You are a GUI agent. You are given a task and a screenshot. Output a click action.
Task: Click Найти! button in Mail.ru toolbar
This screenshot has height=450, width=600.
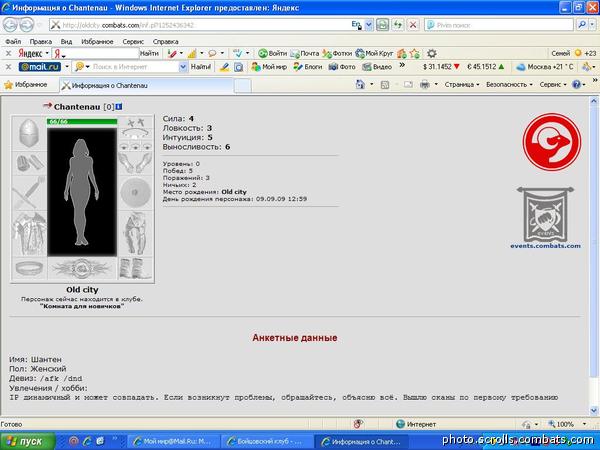click(x=201, y=67)
